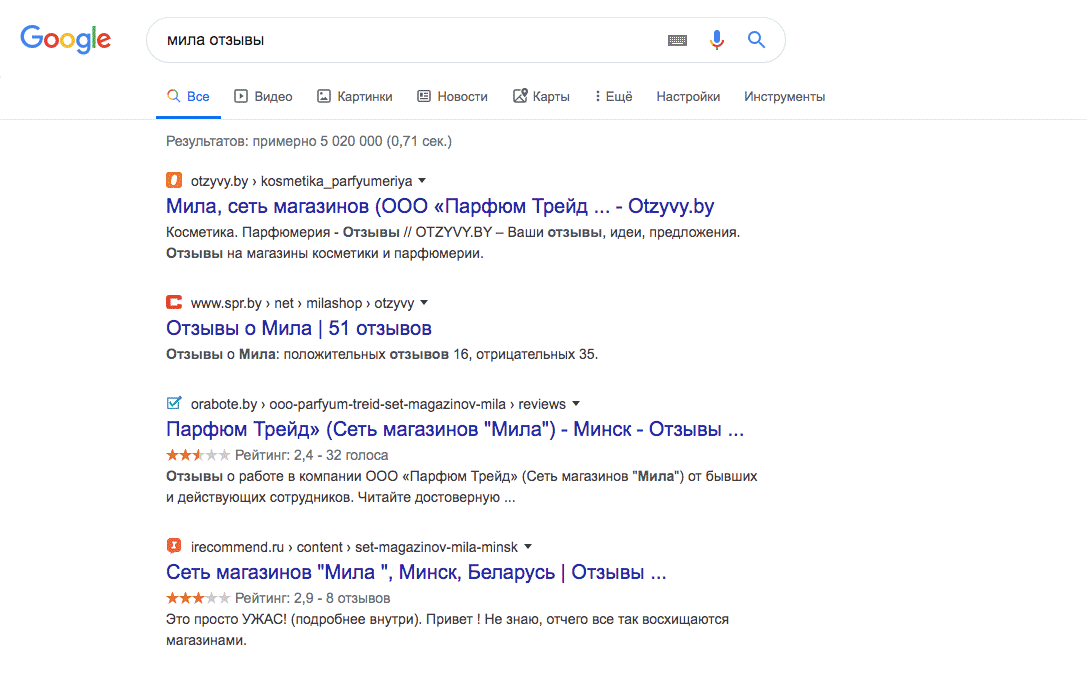This screenshot has height=676, width=1087.
Task: Open the result 'Отзывы о Мила | 51 отзывов'
Action: pos(299,328)
